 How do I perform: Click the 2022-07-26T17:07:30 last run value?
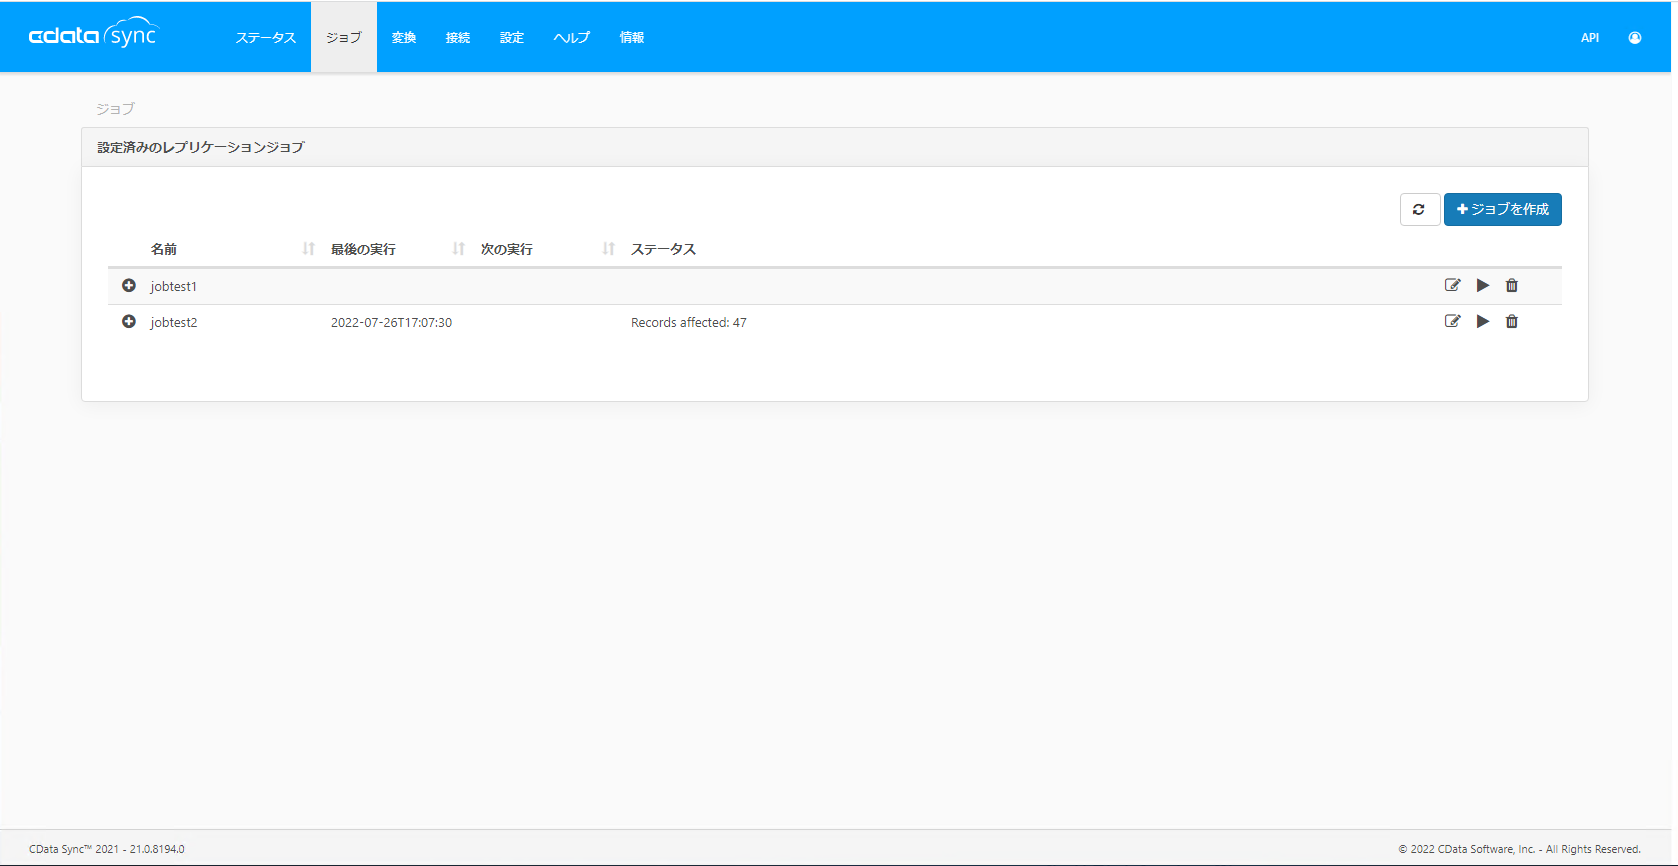pyautogui.click(x=391, y=322)
